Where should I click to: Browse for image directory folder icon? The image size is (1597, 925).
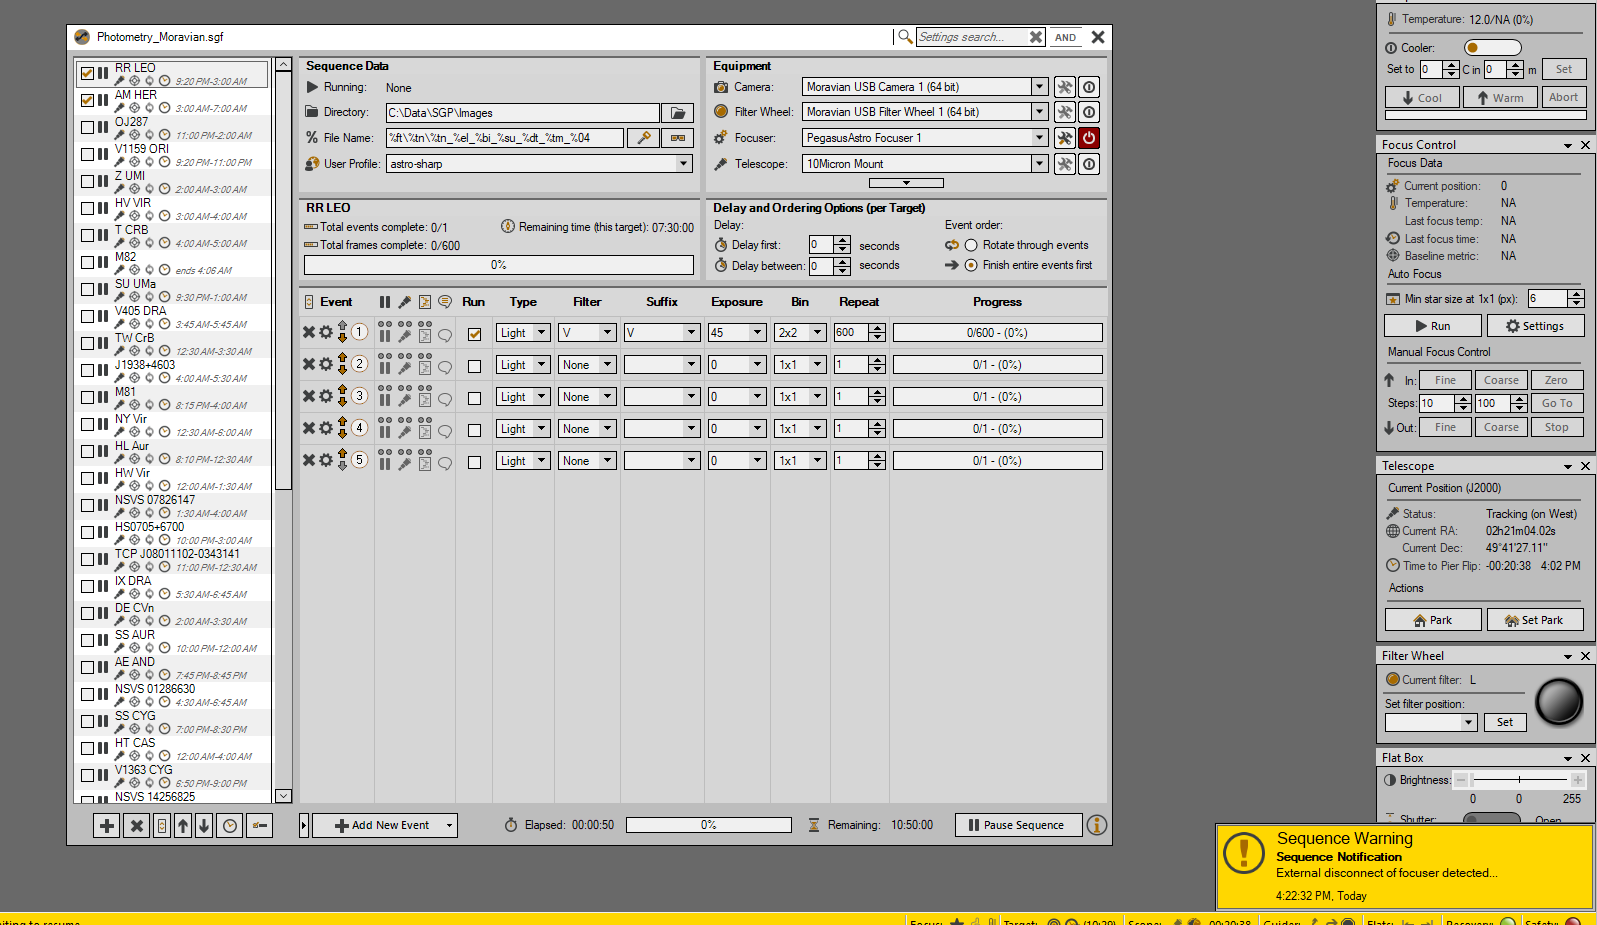677,113
